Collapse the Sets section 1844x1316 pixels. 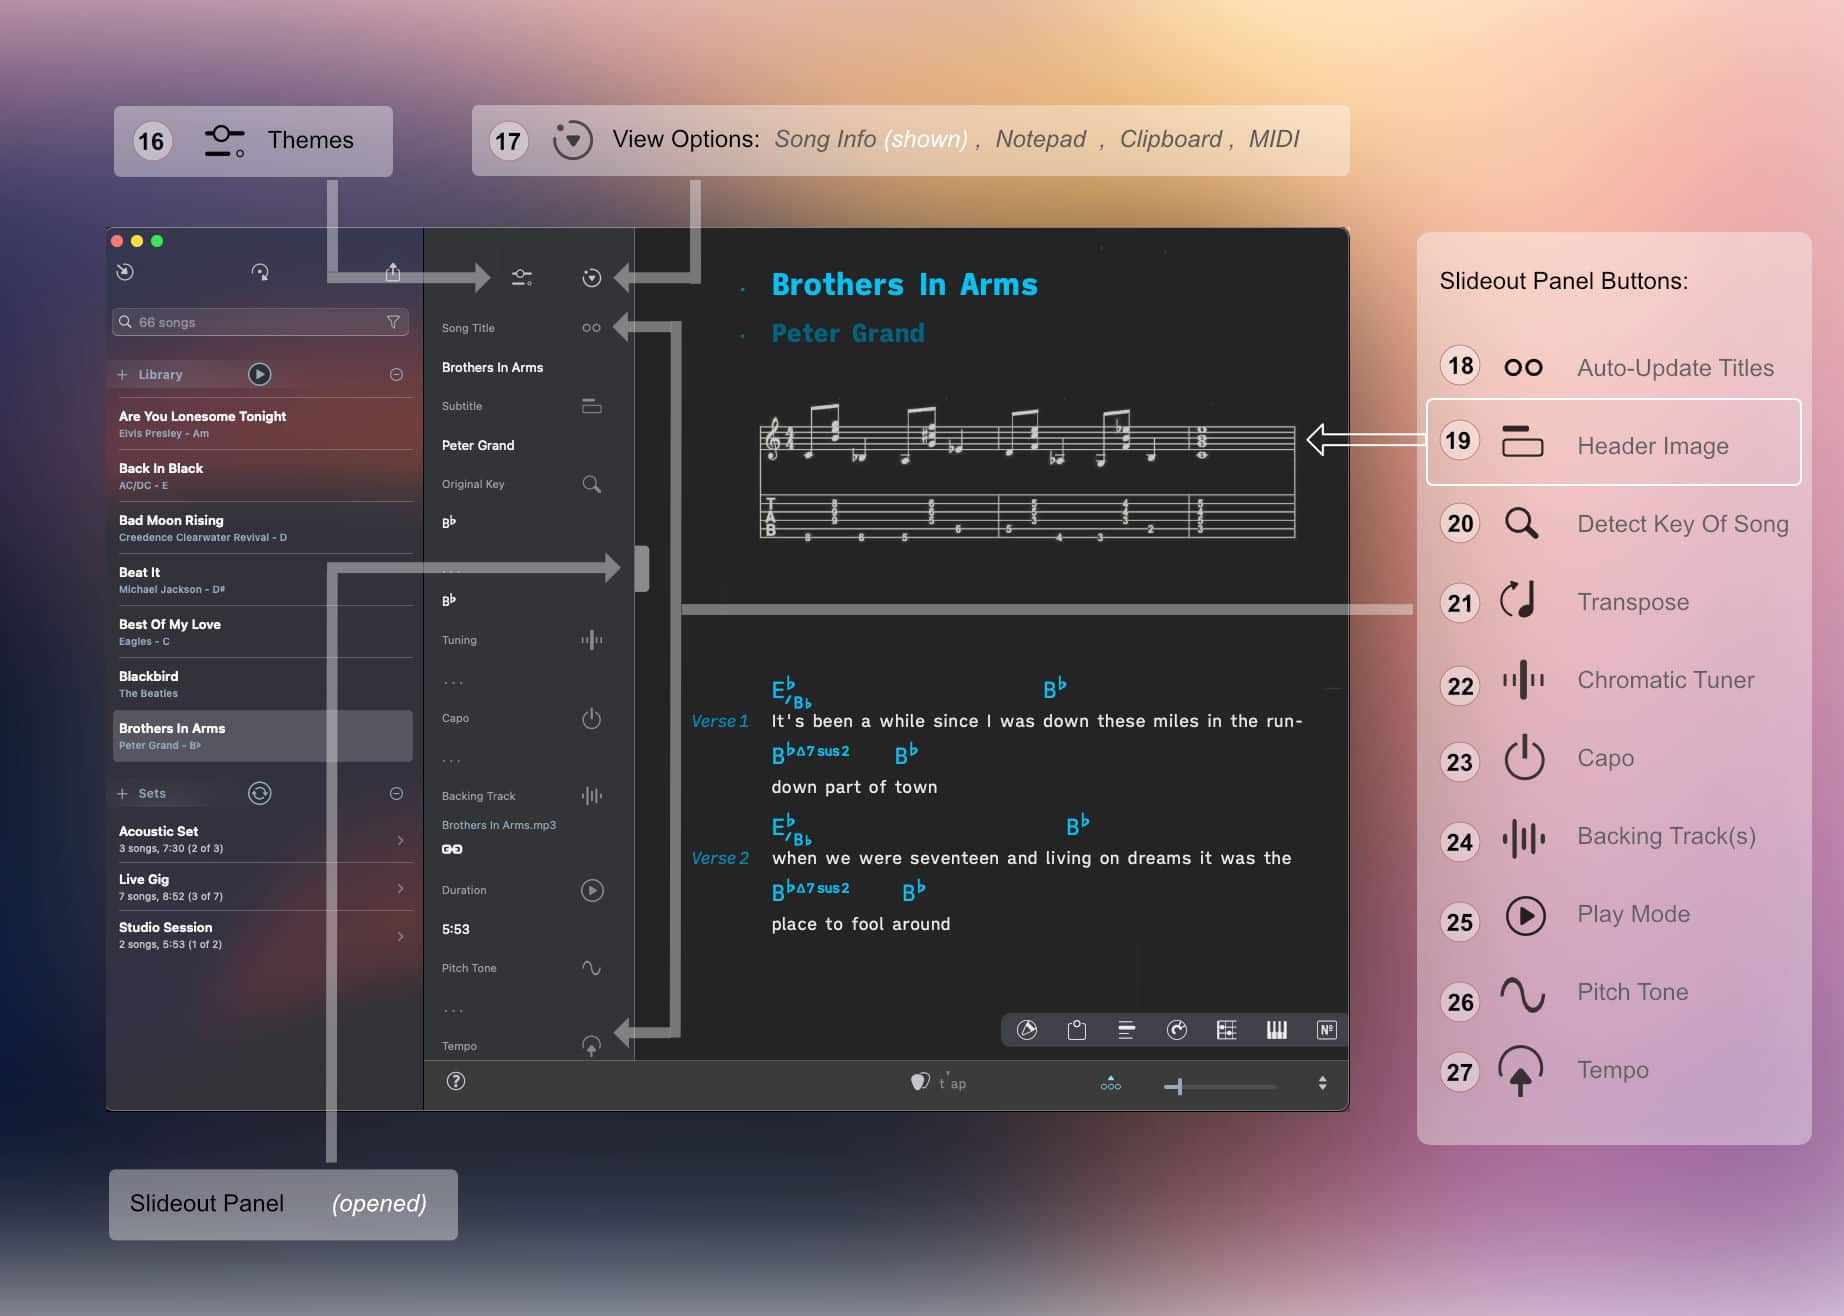tap(396, 793)
